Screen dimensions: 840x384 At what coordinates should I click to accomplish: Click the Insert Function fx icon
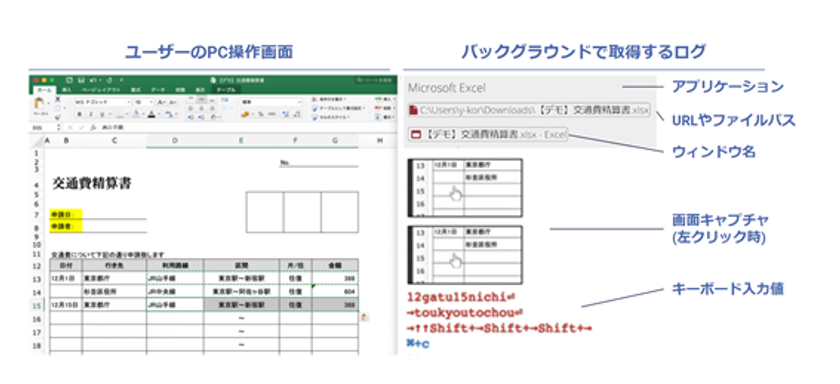click(93, 129)
